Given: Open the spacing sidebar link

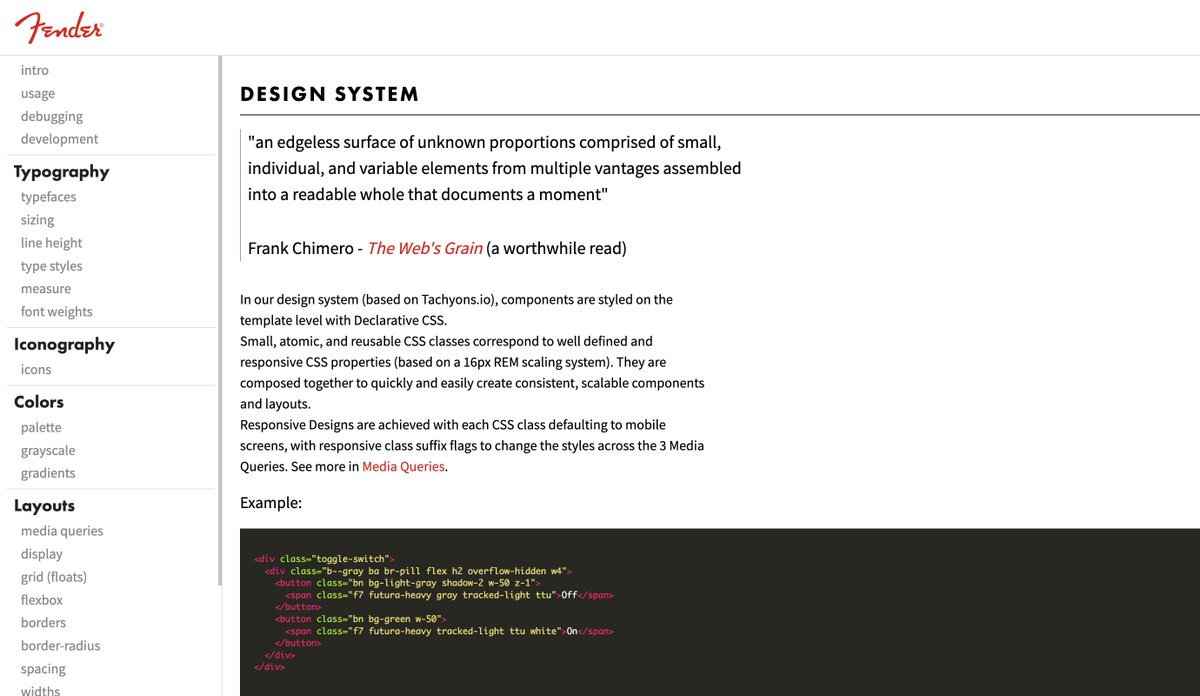Looking at the screenshot, I should (43, 669).
